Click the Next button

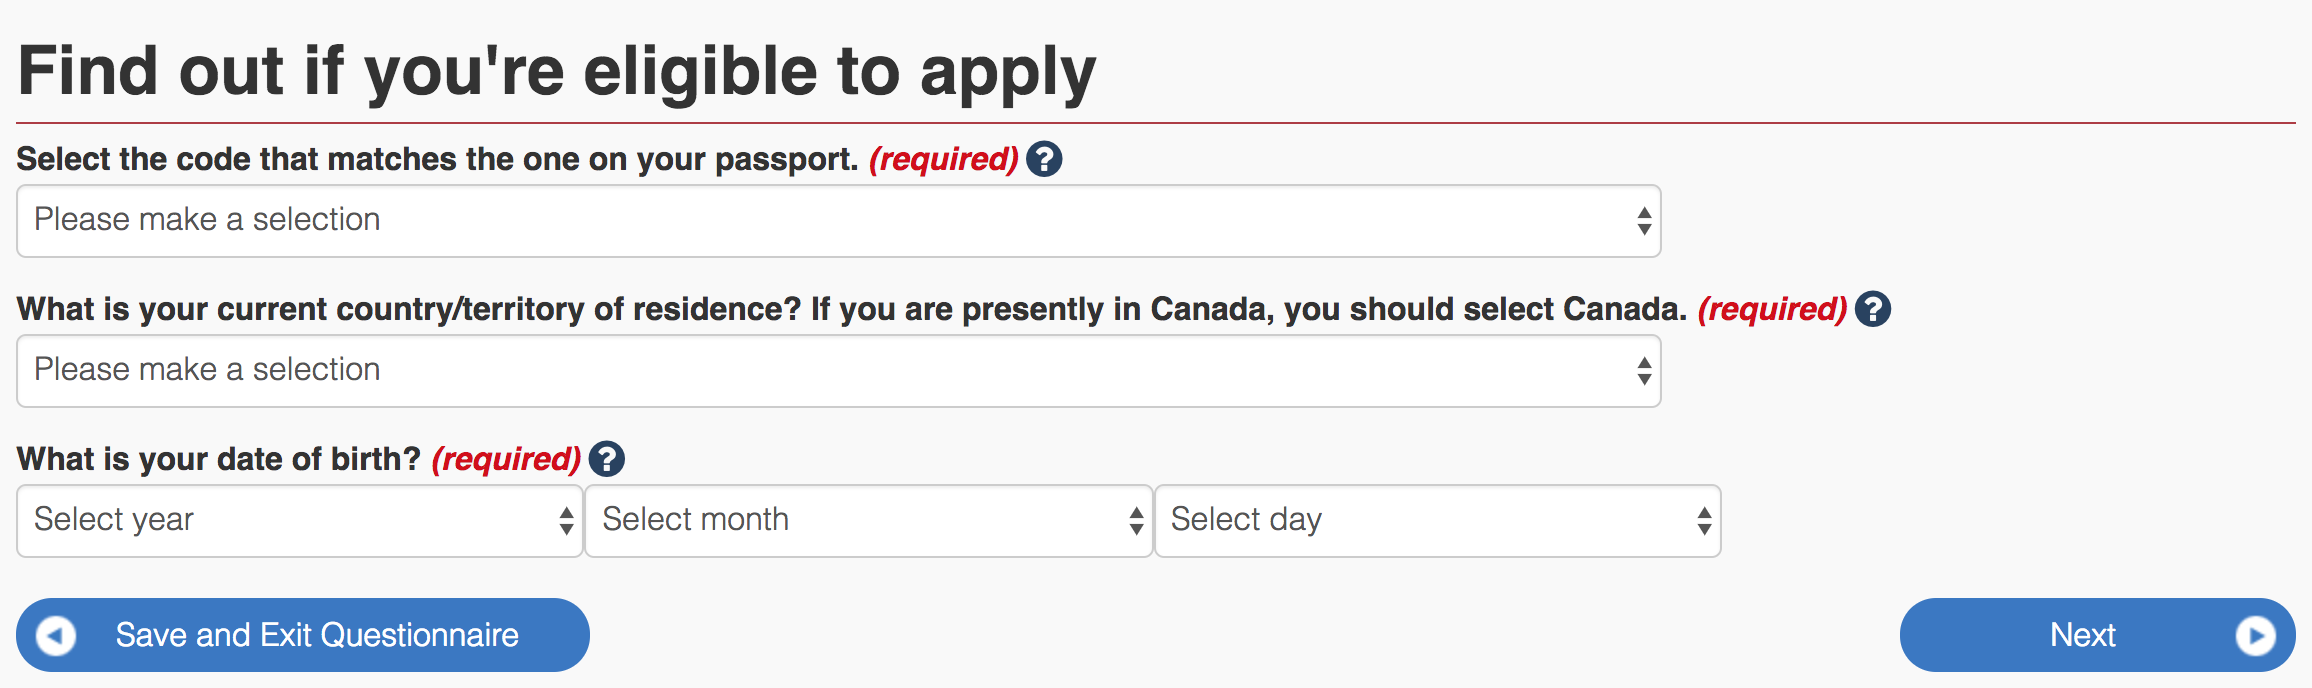pyautogui.click(x=2084, y=635)
